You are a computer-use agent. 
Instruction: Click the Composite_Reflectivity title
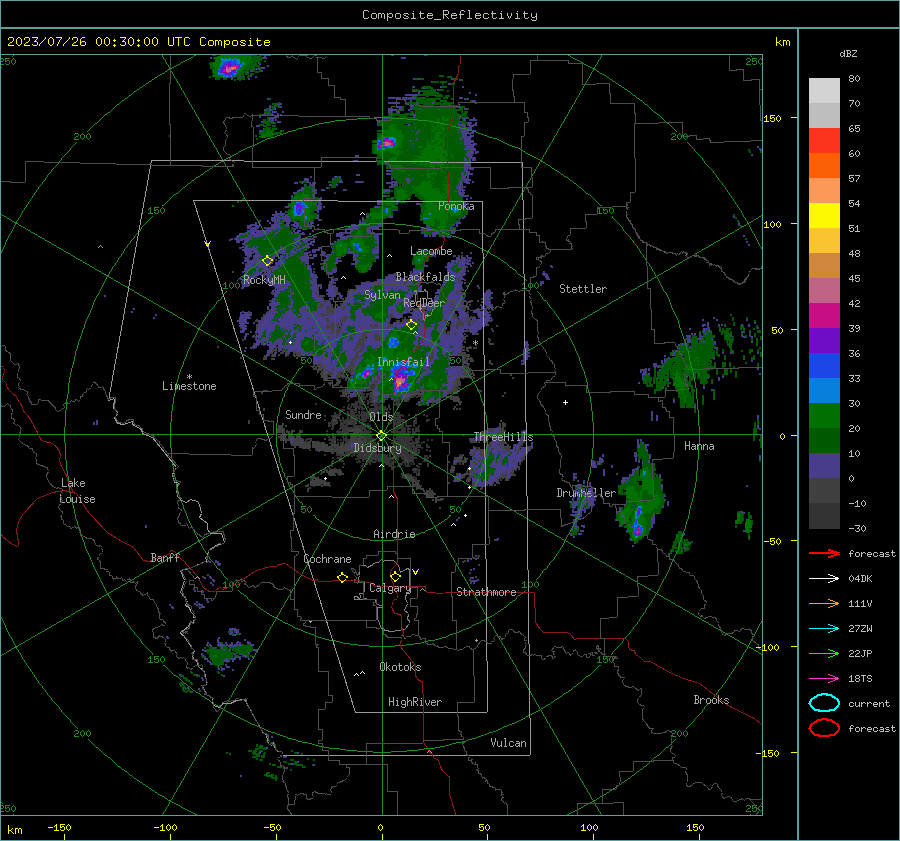point(450,15)
